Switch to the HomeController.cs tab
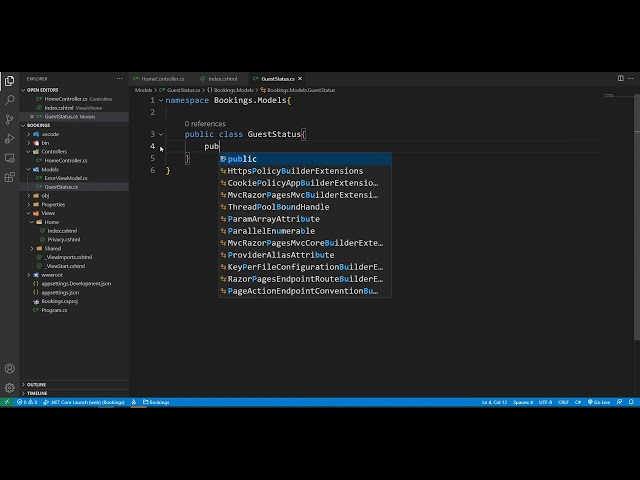Screen dimensions: 640x480 tap(162, 79)
